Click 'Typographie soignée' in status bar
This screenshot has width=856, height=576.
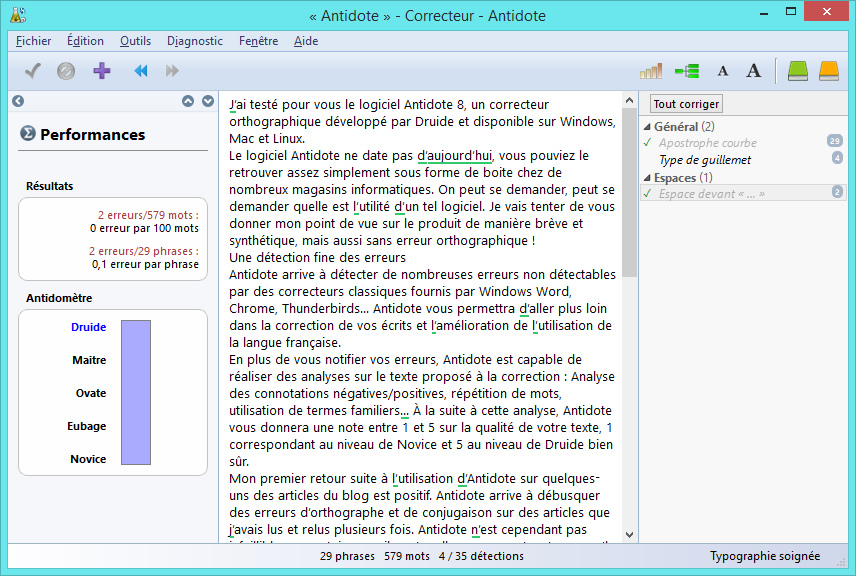coord(765,556)
